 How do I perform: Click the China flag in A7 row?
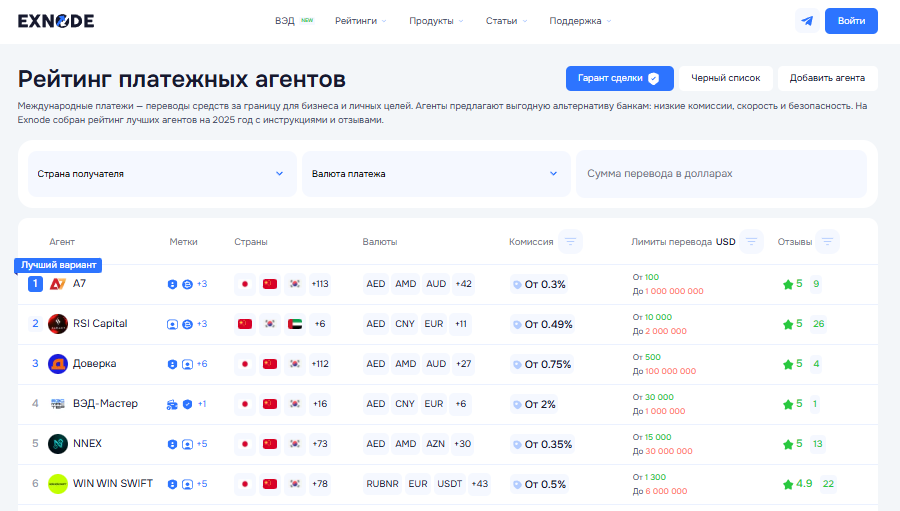[x=270, y=284]
